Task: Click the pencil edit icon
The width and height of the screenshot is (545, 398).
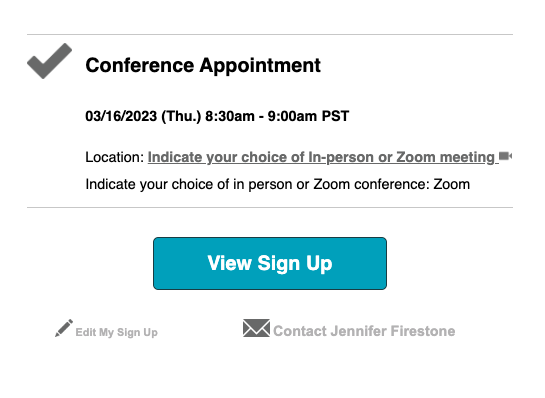Action: tap(64, 328)
